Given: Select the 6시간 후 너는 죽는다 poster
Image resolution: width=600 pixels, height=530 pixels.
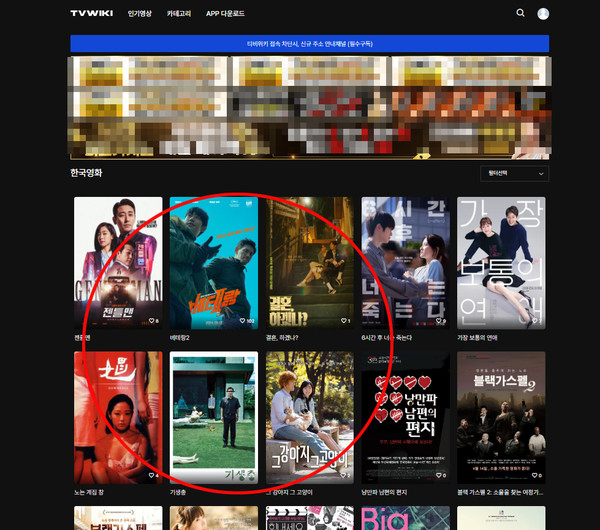Looking at the screenshot, I should click(406, 263).
